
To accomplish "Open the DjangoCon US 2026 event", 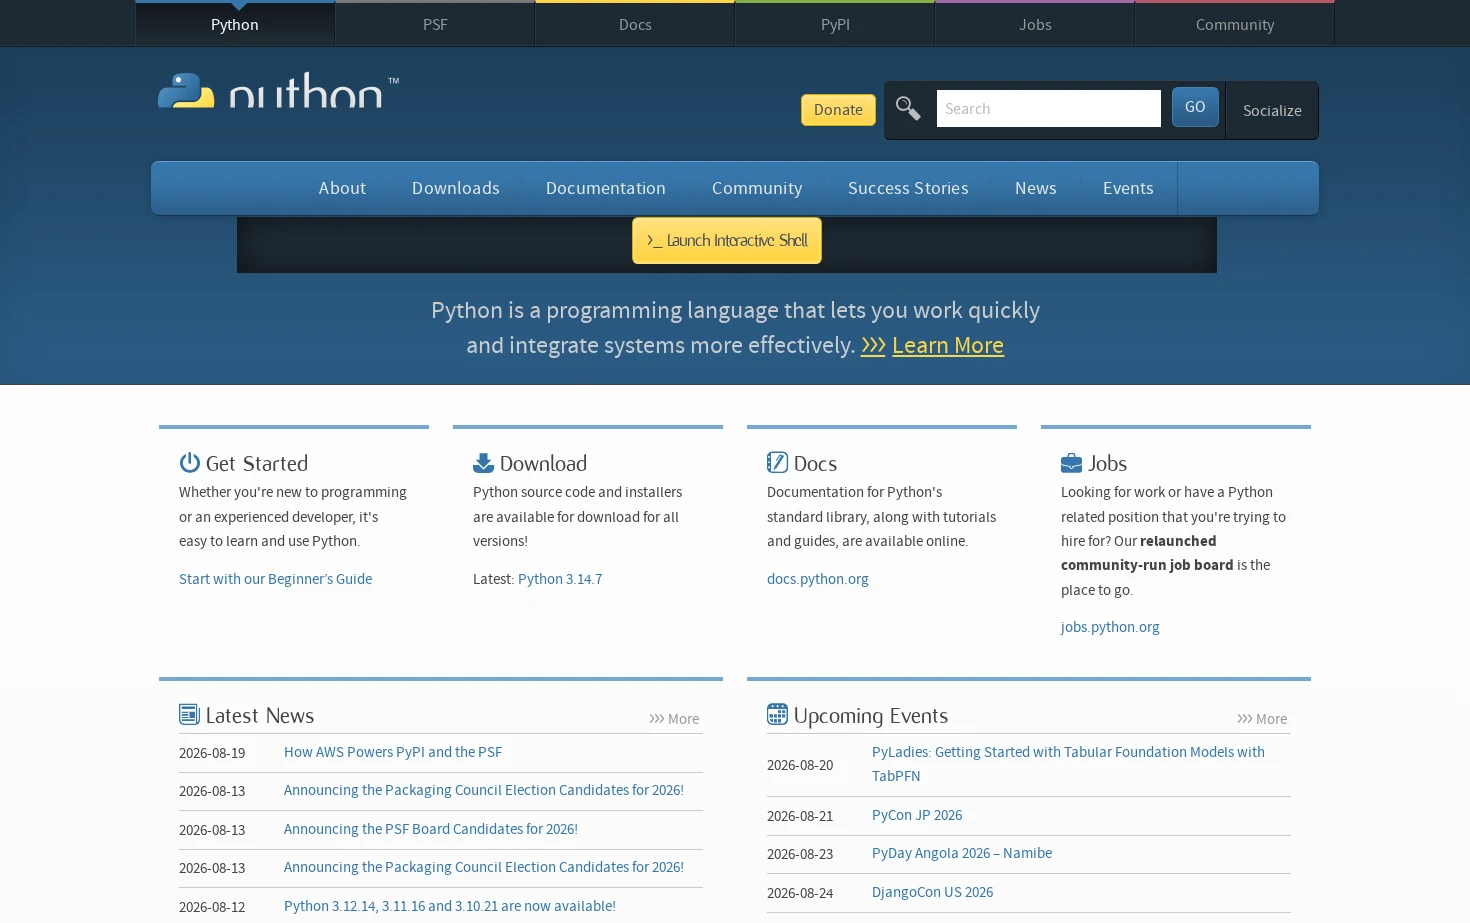I will [933, 892].
